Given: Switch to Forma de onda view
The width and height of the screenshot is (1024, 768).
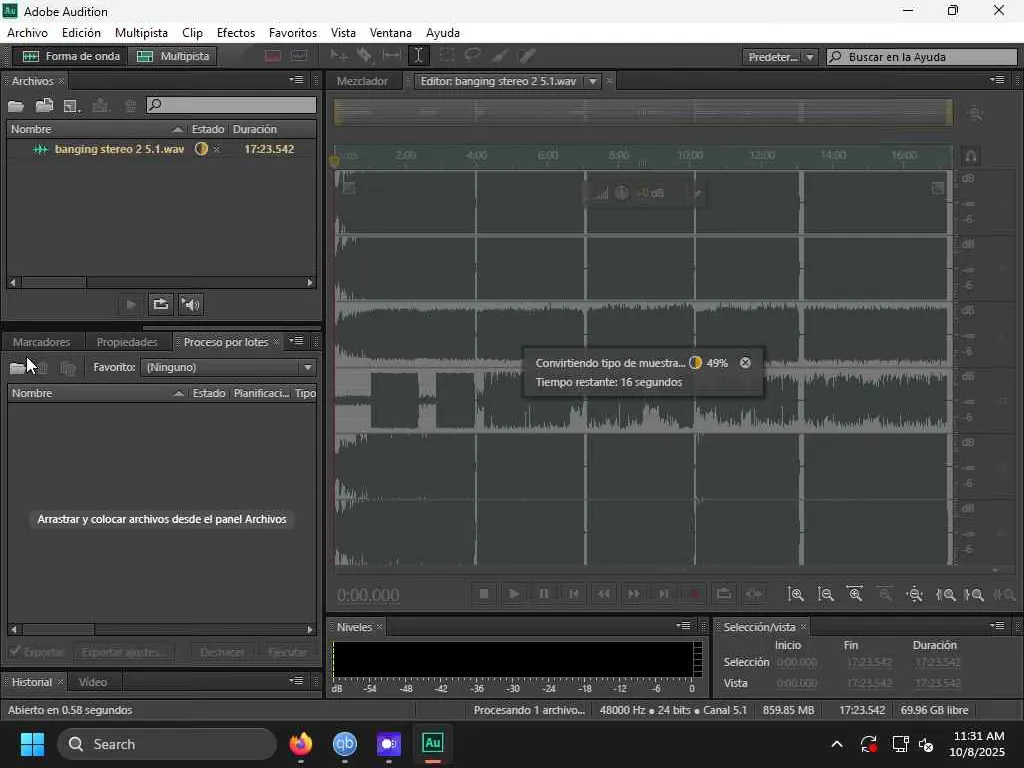Looking at the screenshot, I should point(71,56).
